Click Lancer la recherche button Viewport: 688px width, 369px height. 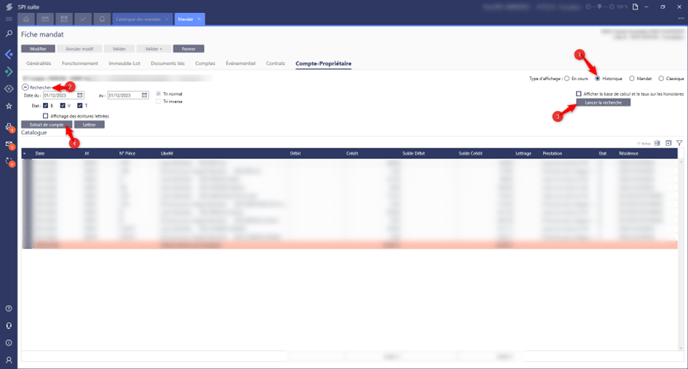point(603,102)
